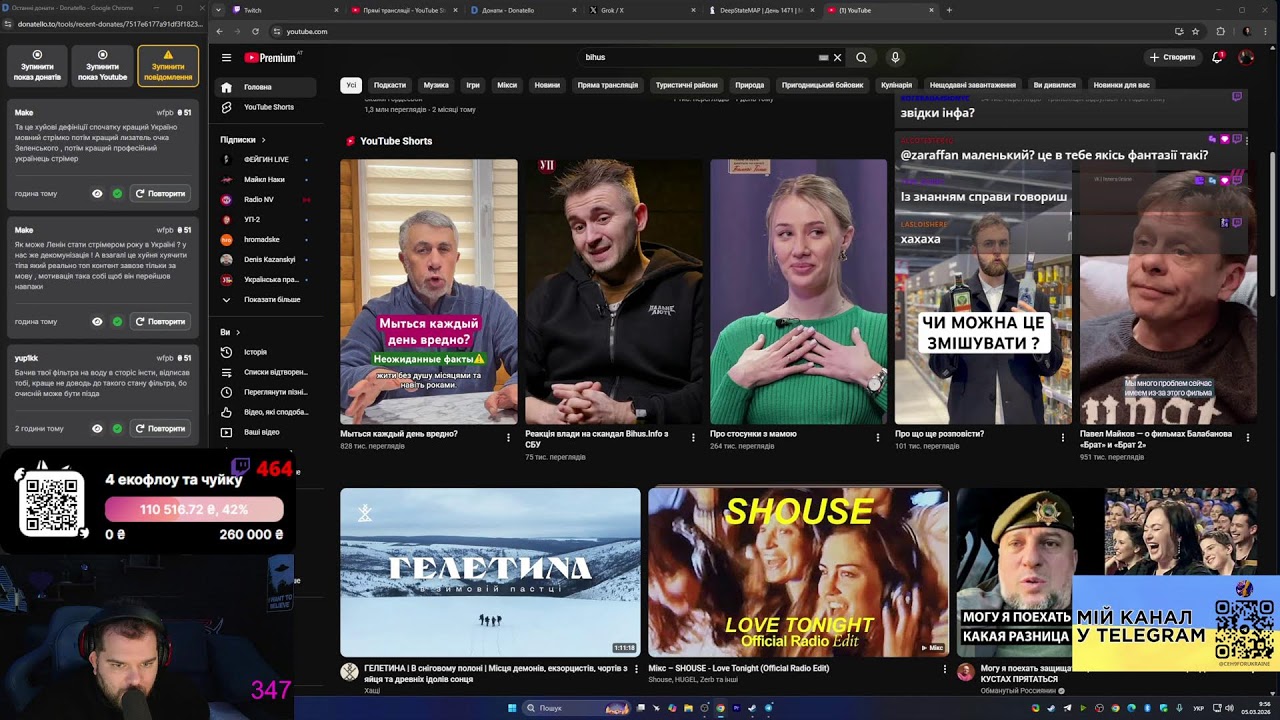Click donation goal progress bar 110 516.72 ₴
Screen dimensions: 1280x720
(194, 510)
